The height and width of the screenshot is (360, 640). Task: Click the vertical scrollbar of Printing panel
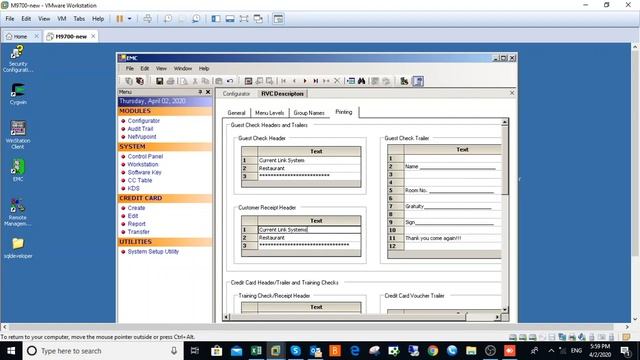tap(505, 216)
